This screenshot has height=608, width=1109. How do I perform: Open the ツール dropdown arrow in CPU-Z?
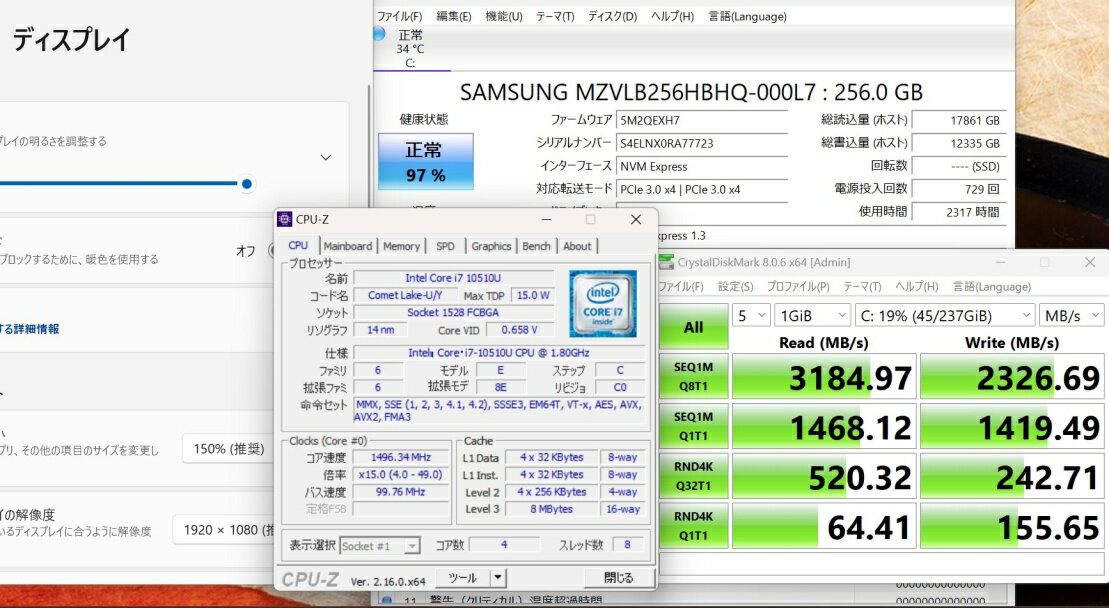coord(498,578)
